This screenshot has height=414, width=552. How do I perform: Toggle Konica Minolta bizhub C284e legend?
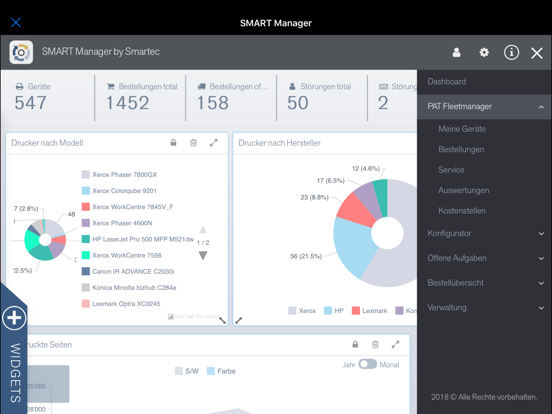click(129, 288)
